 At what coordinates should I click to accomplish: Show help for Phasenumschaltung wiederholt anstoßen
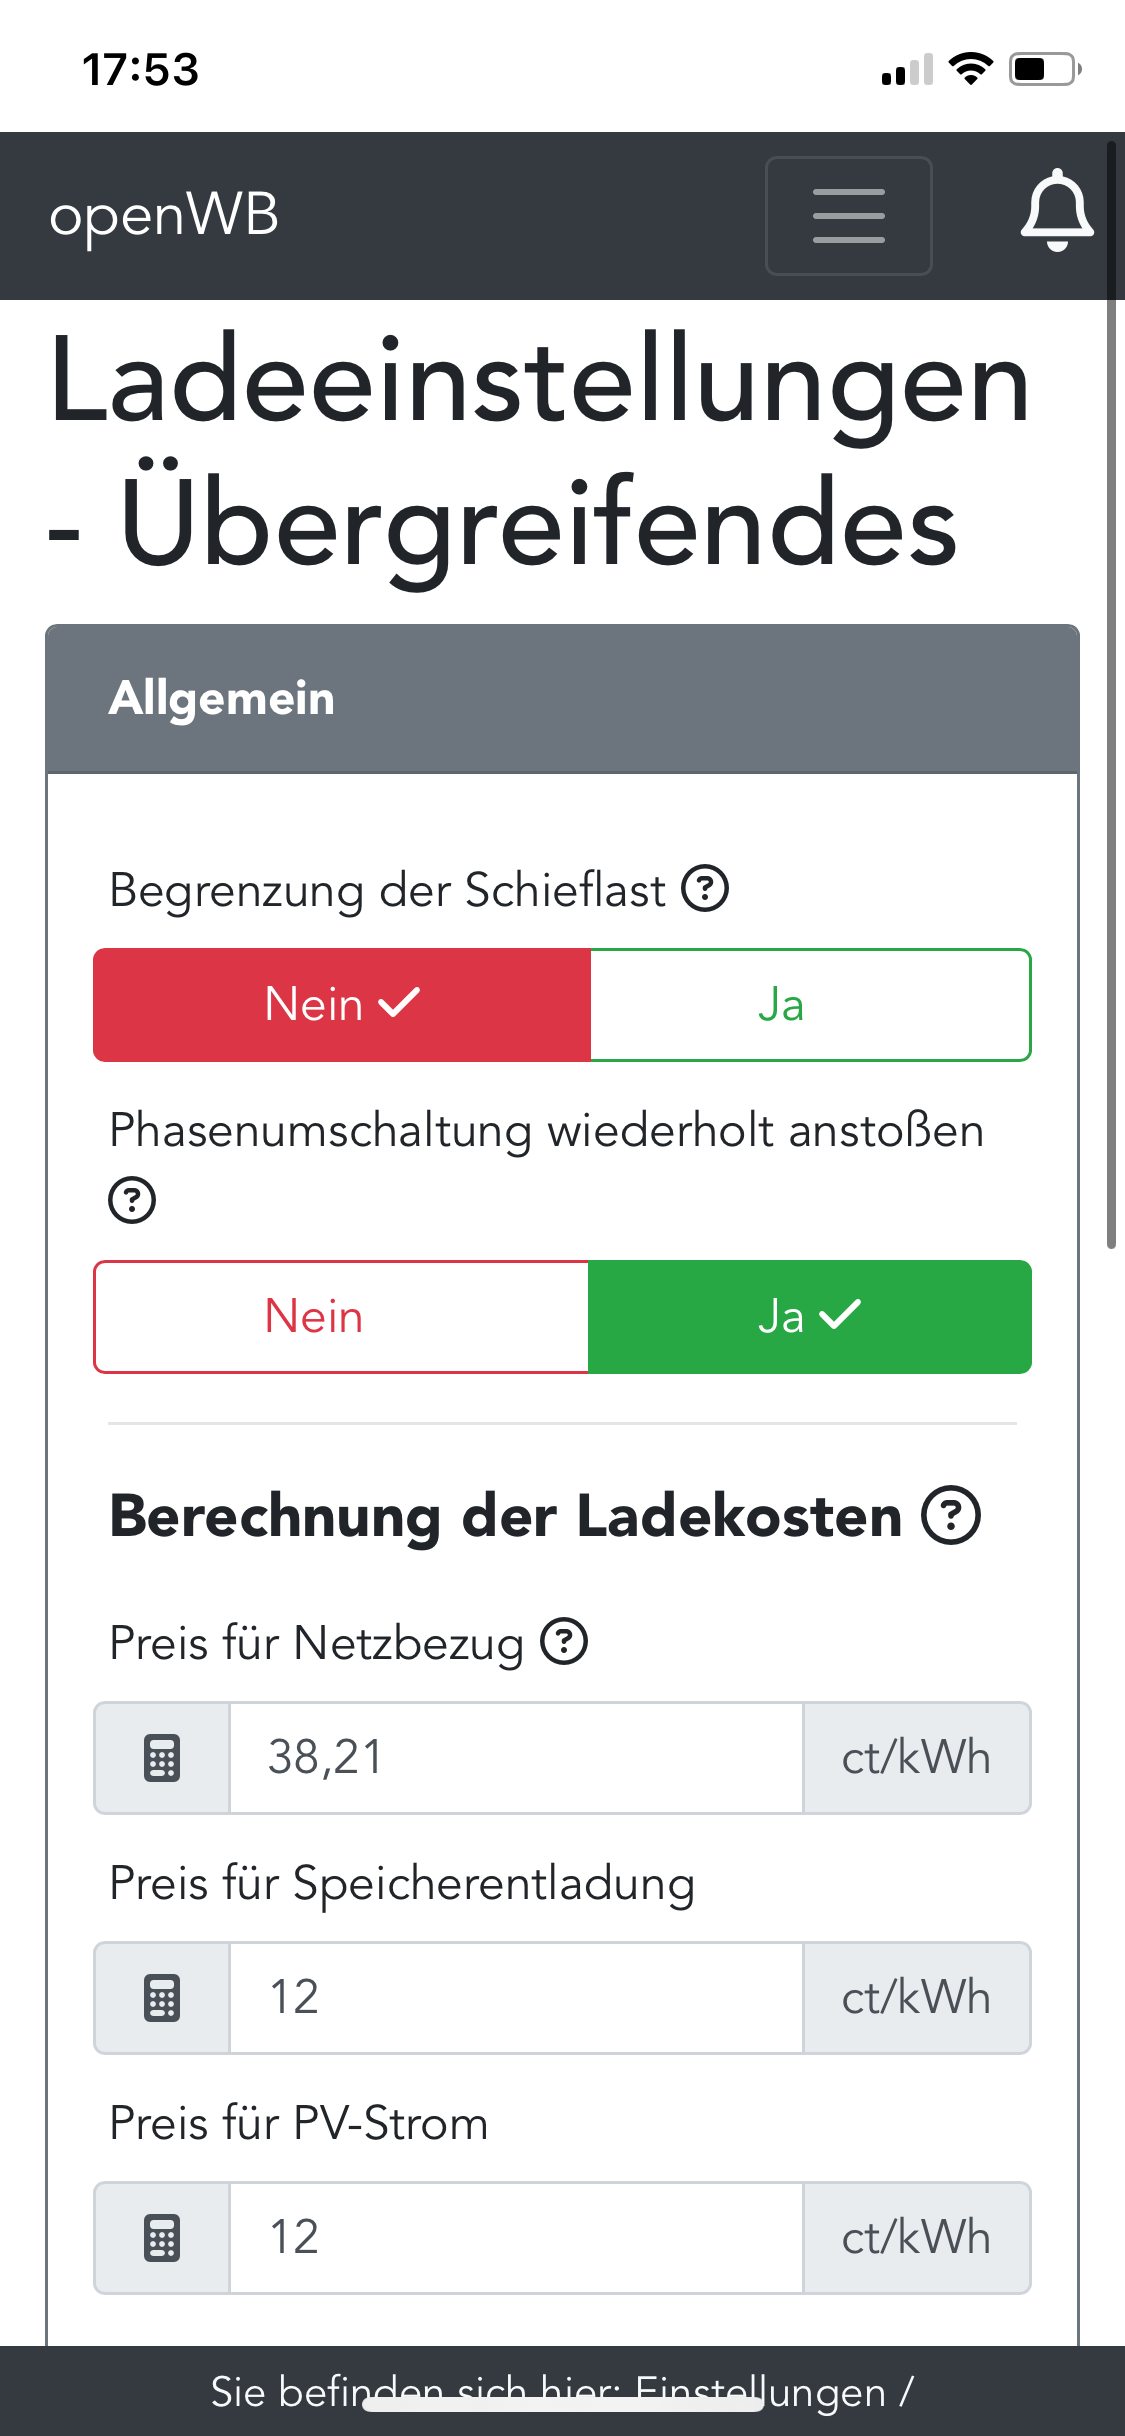pyautogui.click(x=132, y=1200)
